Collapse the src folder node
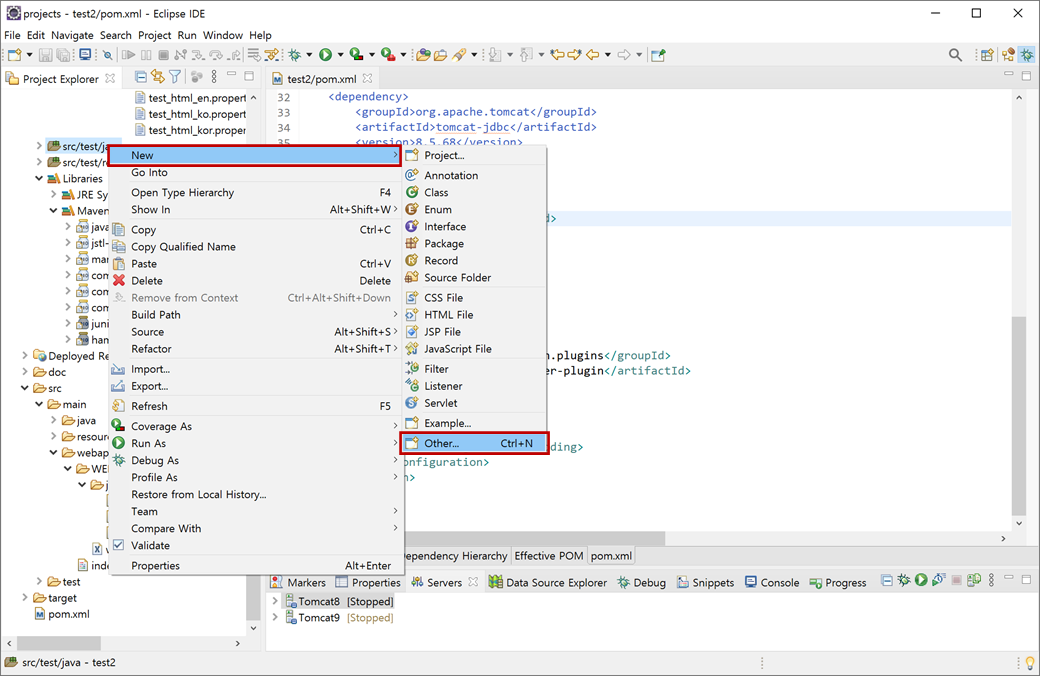This screenshot has height=676, width=1040. pos(25,388)
